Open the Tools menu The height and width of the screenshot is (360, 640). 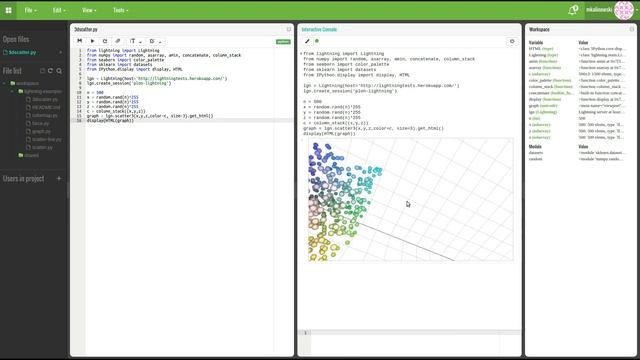point(120,10)
